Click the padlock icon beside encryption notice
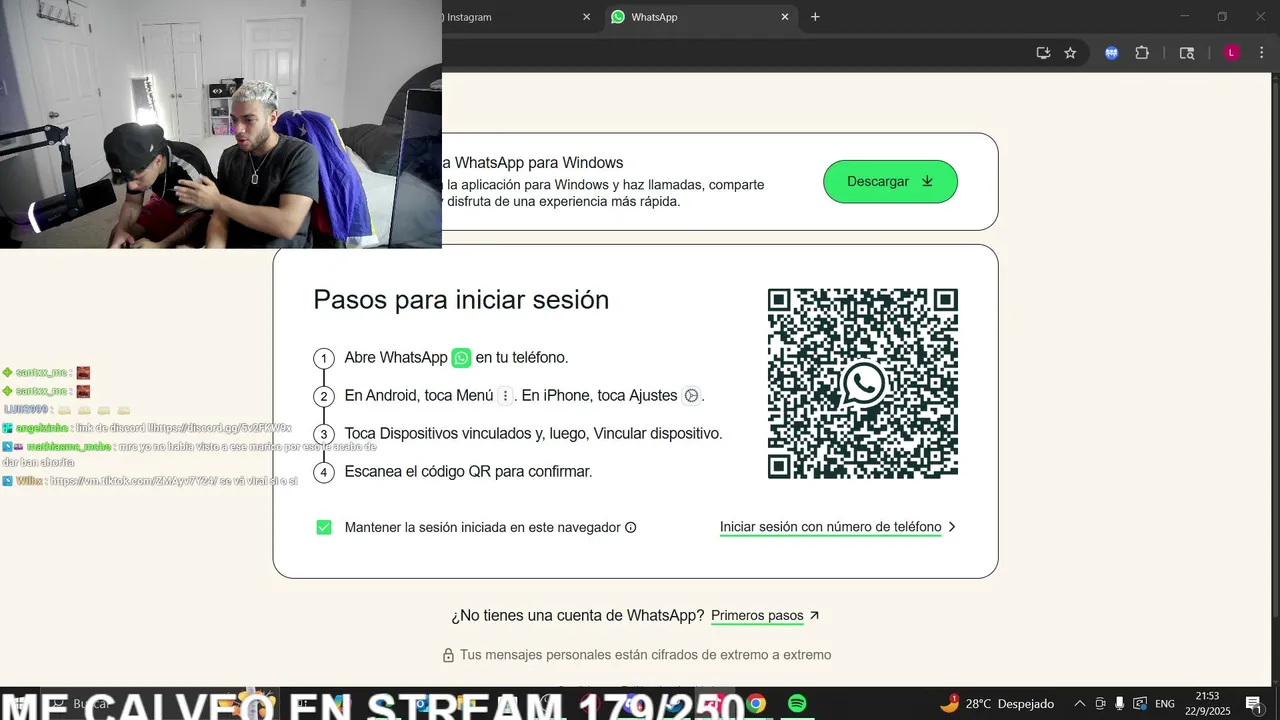The height and width of the screenshot is (720, 1280). (x=449, y=655)
